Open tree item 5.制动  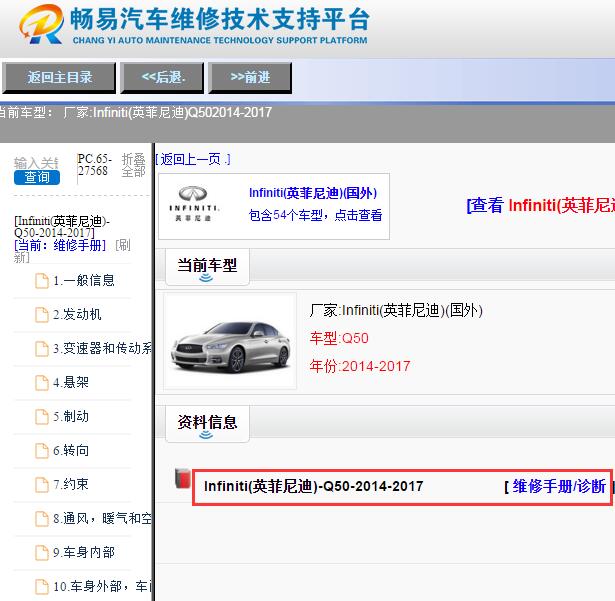click(71, 417)
